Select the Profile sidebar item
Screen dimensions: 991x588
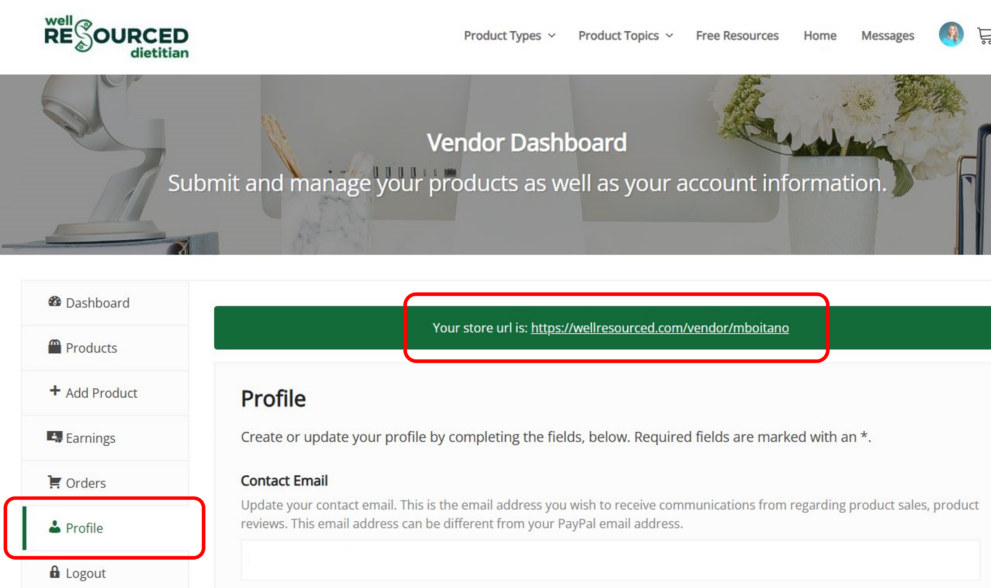105,528
